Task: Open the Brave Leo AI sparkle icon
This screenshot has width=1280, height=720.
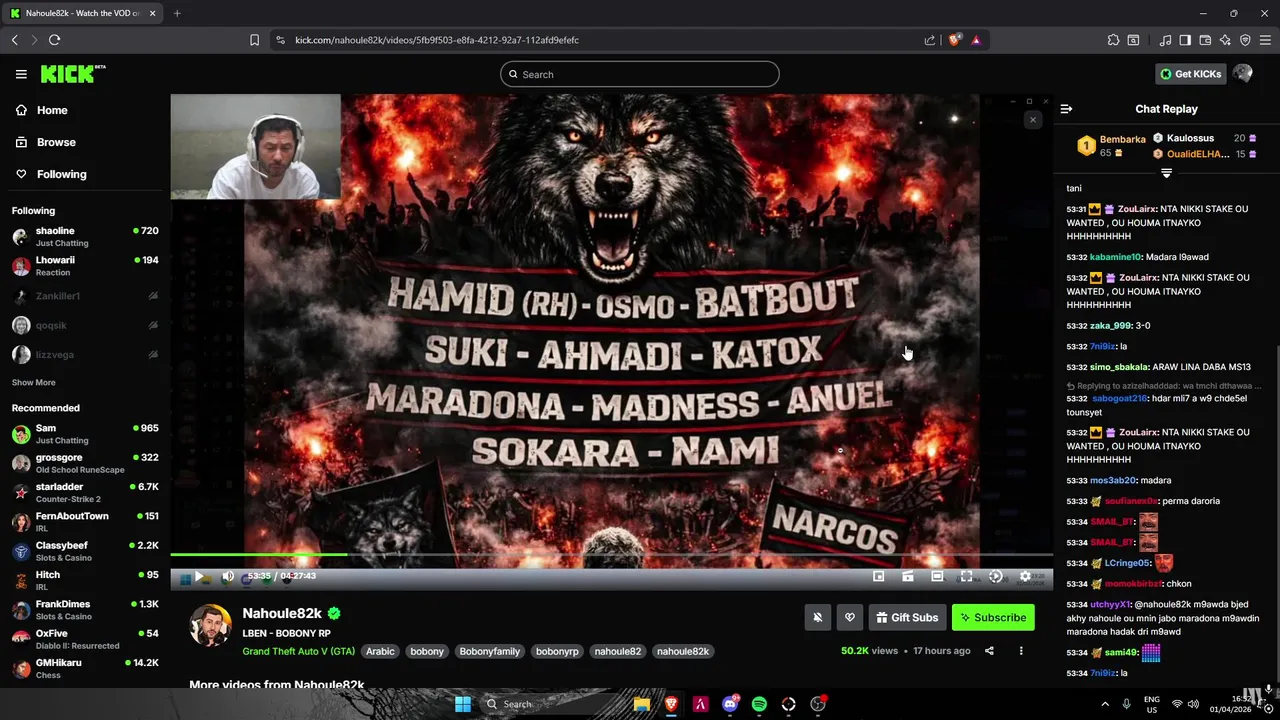Action: click(1225, 40)
